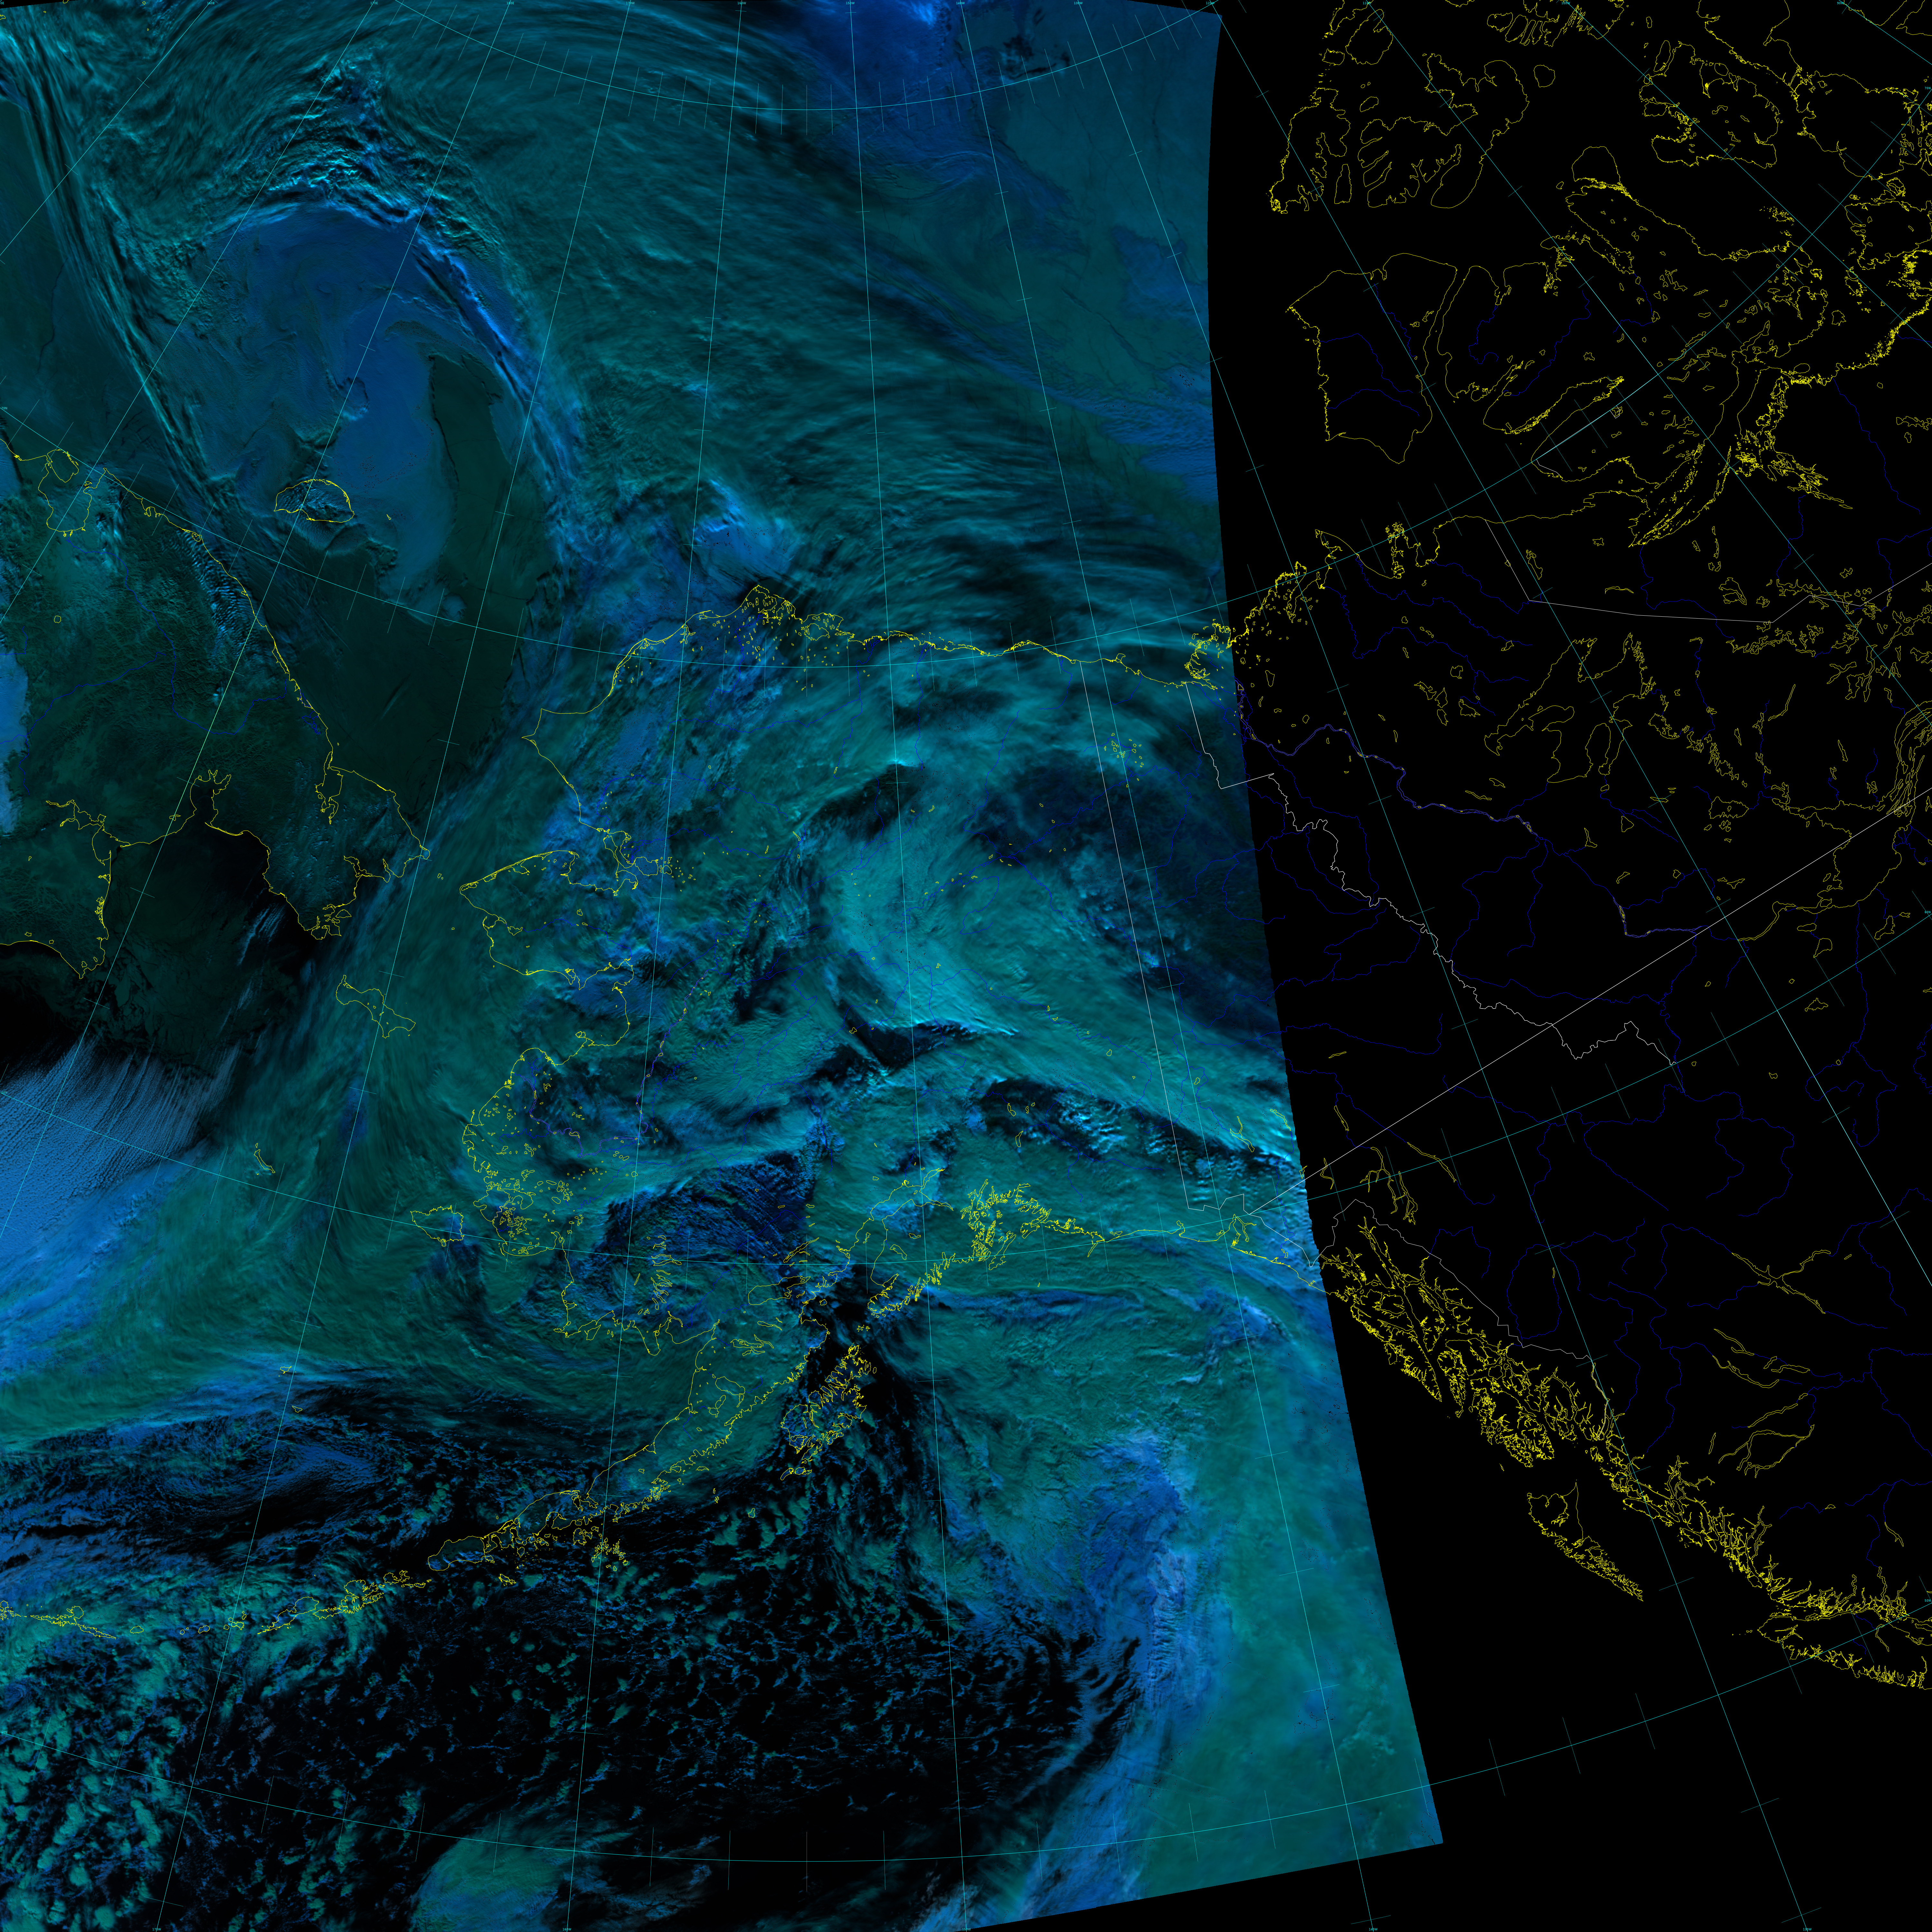Image resolution: width=1932 pixels, height=1932 pixels.
Task: Select the 120W longitude label
Action: click(x=1210, y=3)
